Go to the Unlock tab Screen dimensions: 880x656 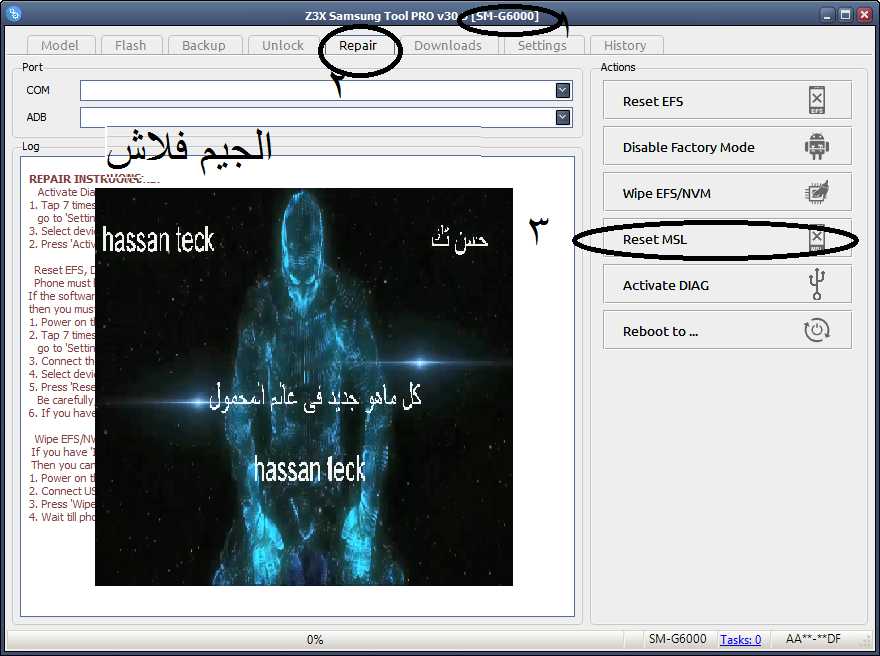[283, 45]
